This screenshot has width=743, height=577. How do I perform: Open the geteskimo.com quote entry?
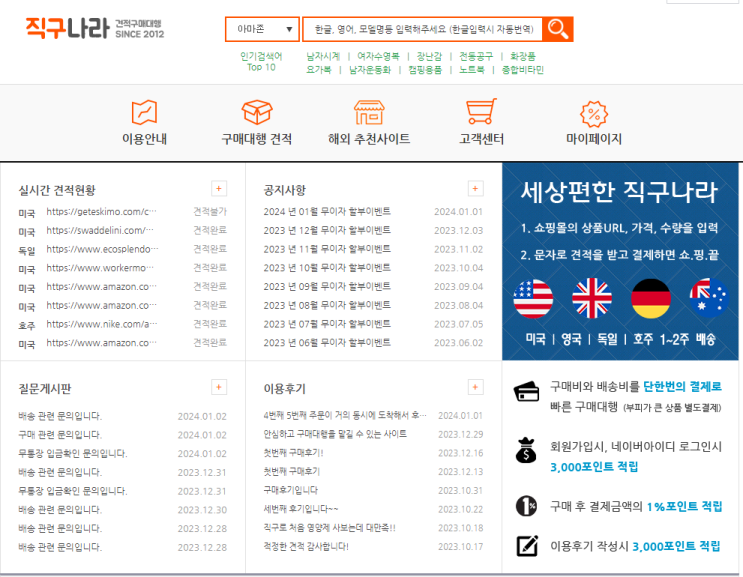pyautogui.click(x=101, y=212)
